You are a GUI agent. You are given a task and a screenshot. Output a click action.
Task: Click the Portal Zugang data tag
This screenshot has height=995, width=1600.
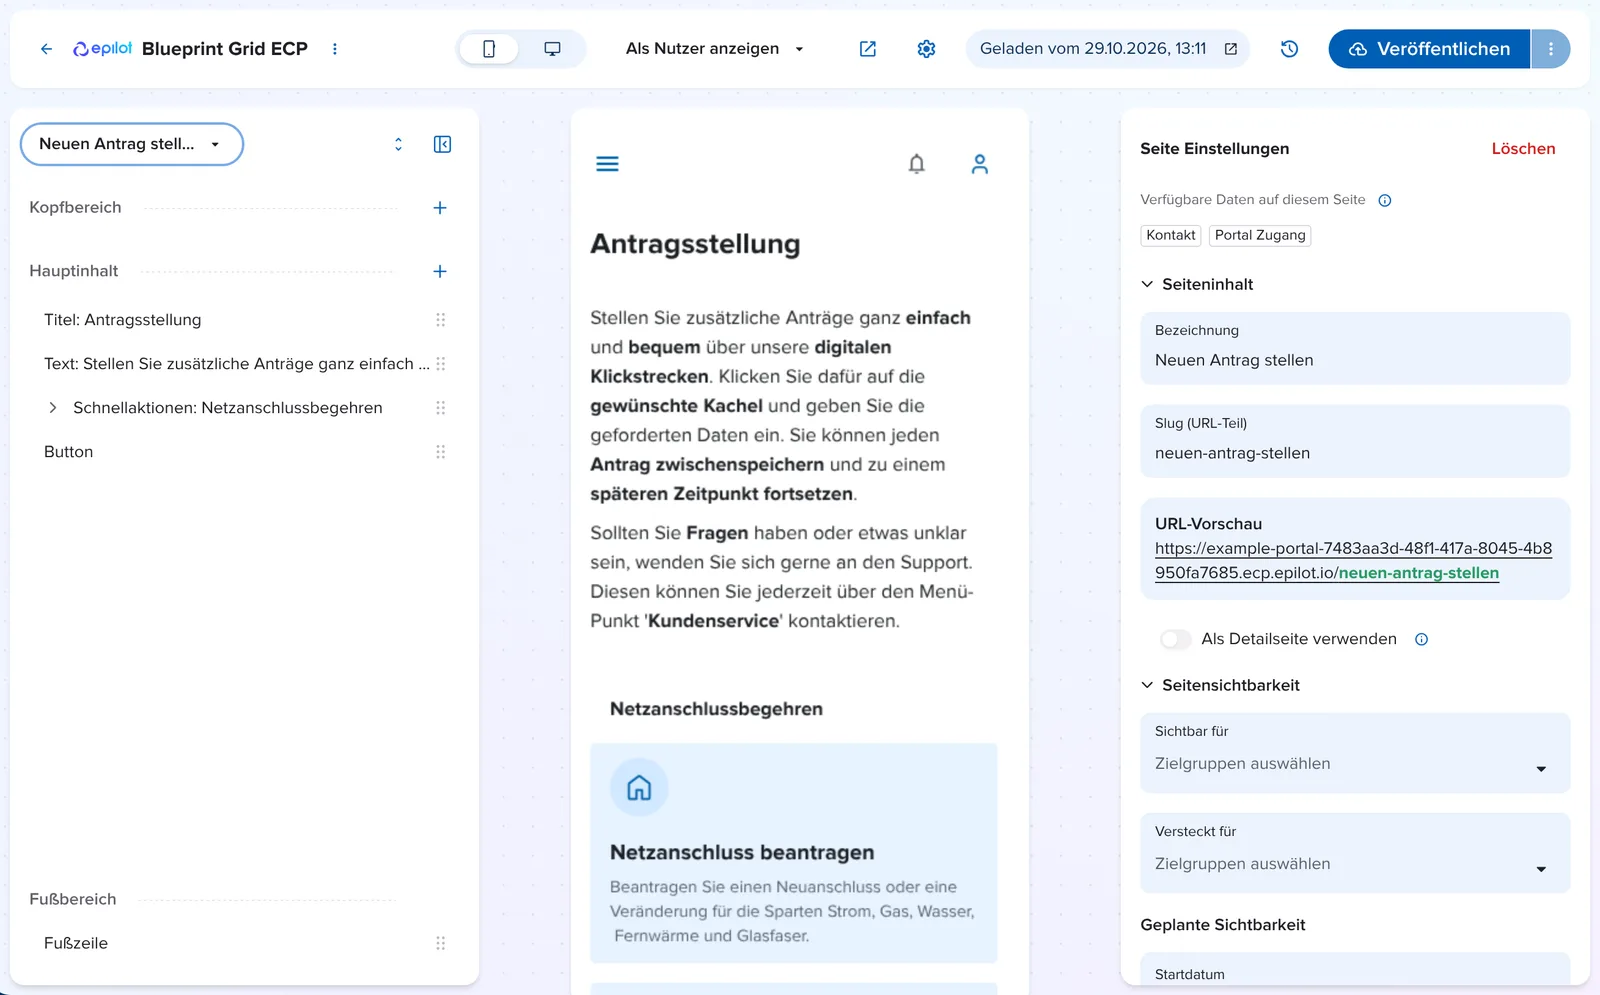point(1260,235)
